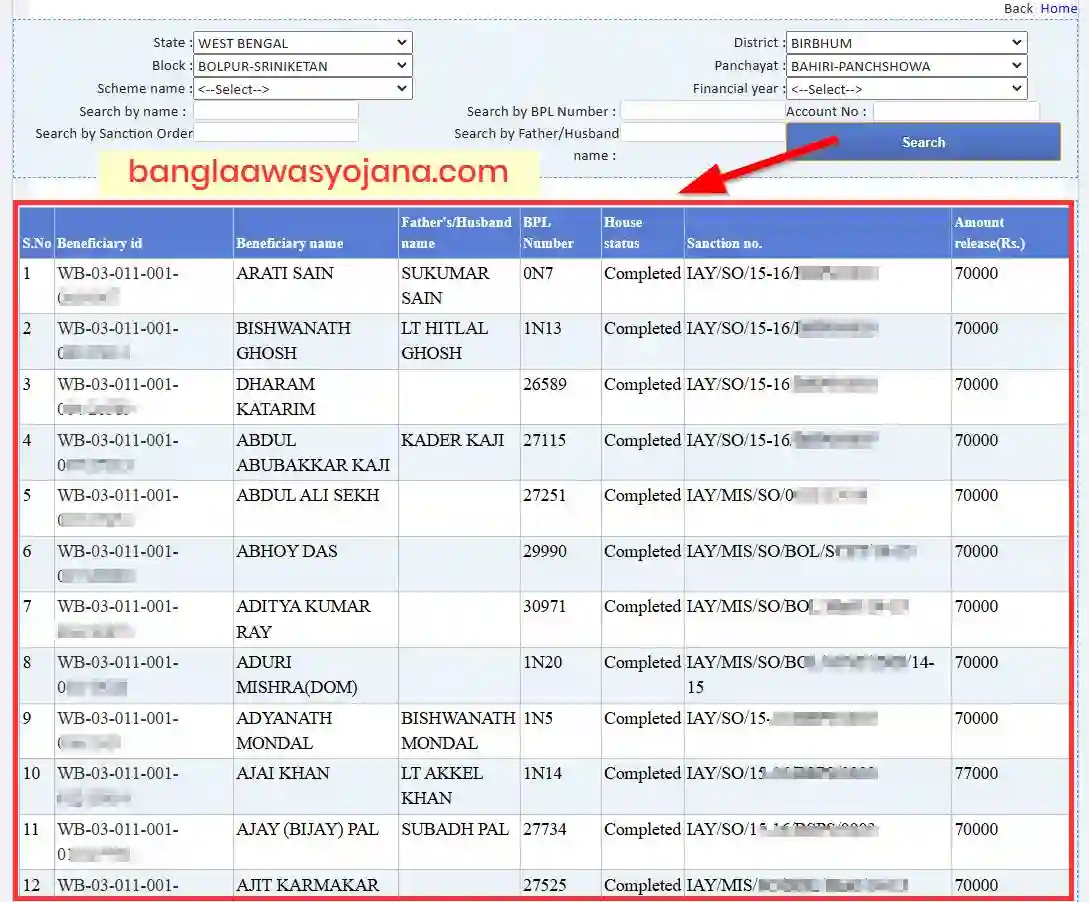The image size is (1089, 902).
Task: Select beneficiary name ADITYA KUMAR RAY
Action: (304, 619)
